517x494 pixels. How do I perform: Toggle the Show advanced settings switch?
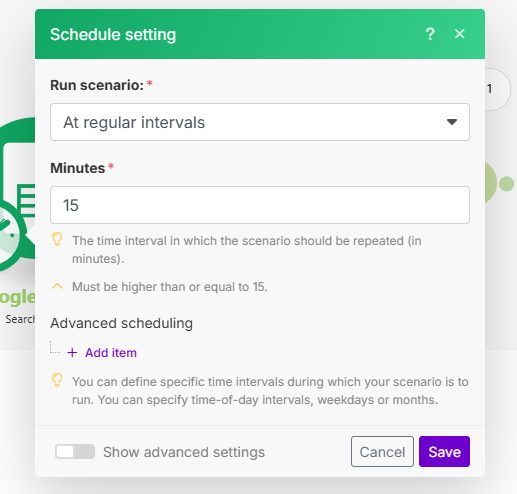click(x=75, y=452)
